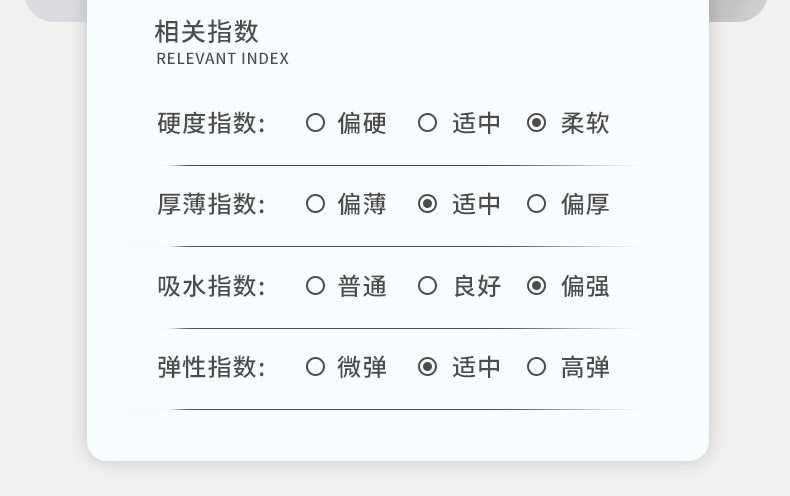The height and width of the screenshot is (496, 790).
Task: Pick 适中 option in 厚薄指数 row
Action: click(x=428, y=204)
